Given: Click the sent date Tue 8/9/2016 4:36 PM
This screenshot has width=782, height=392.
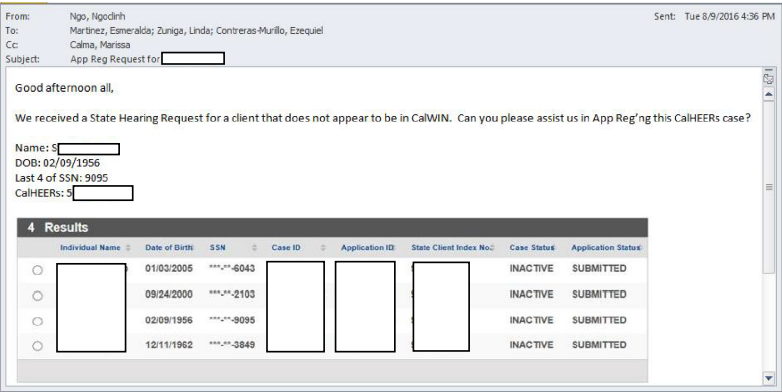Looking at the screenshot, I should 730,16.
